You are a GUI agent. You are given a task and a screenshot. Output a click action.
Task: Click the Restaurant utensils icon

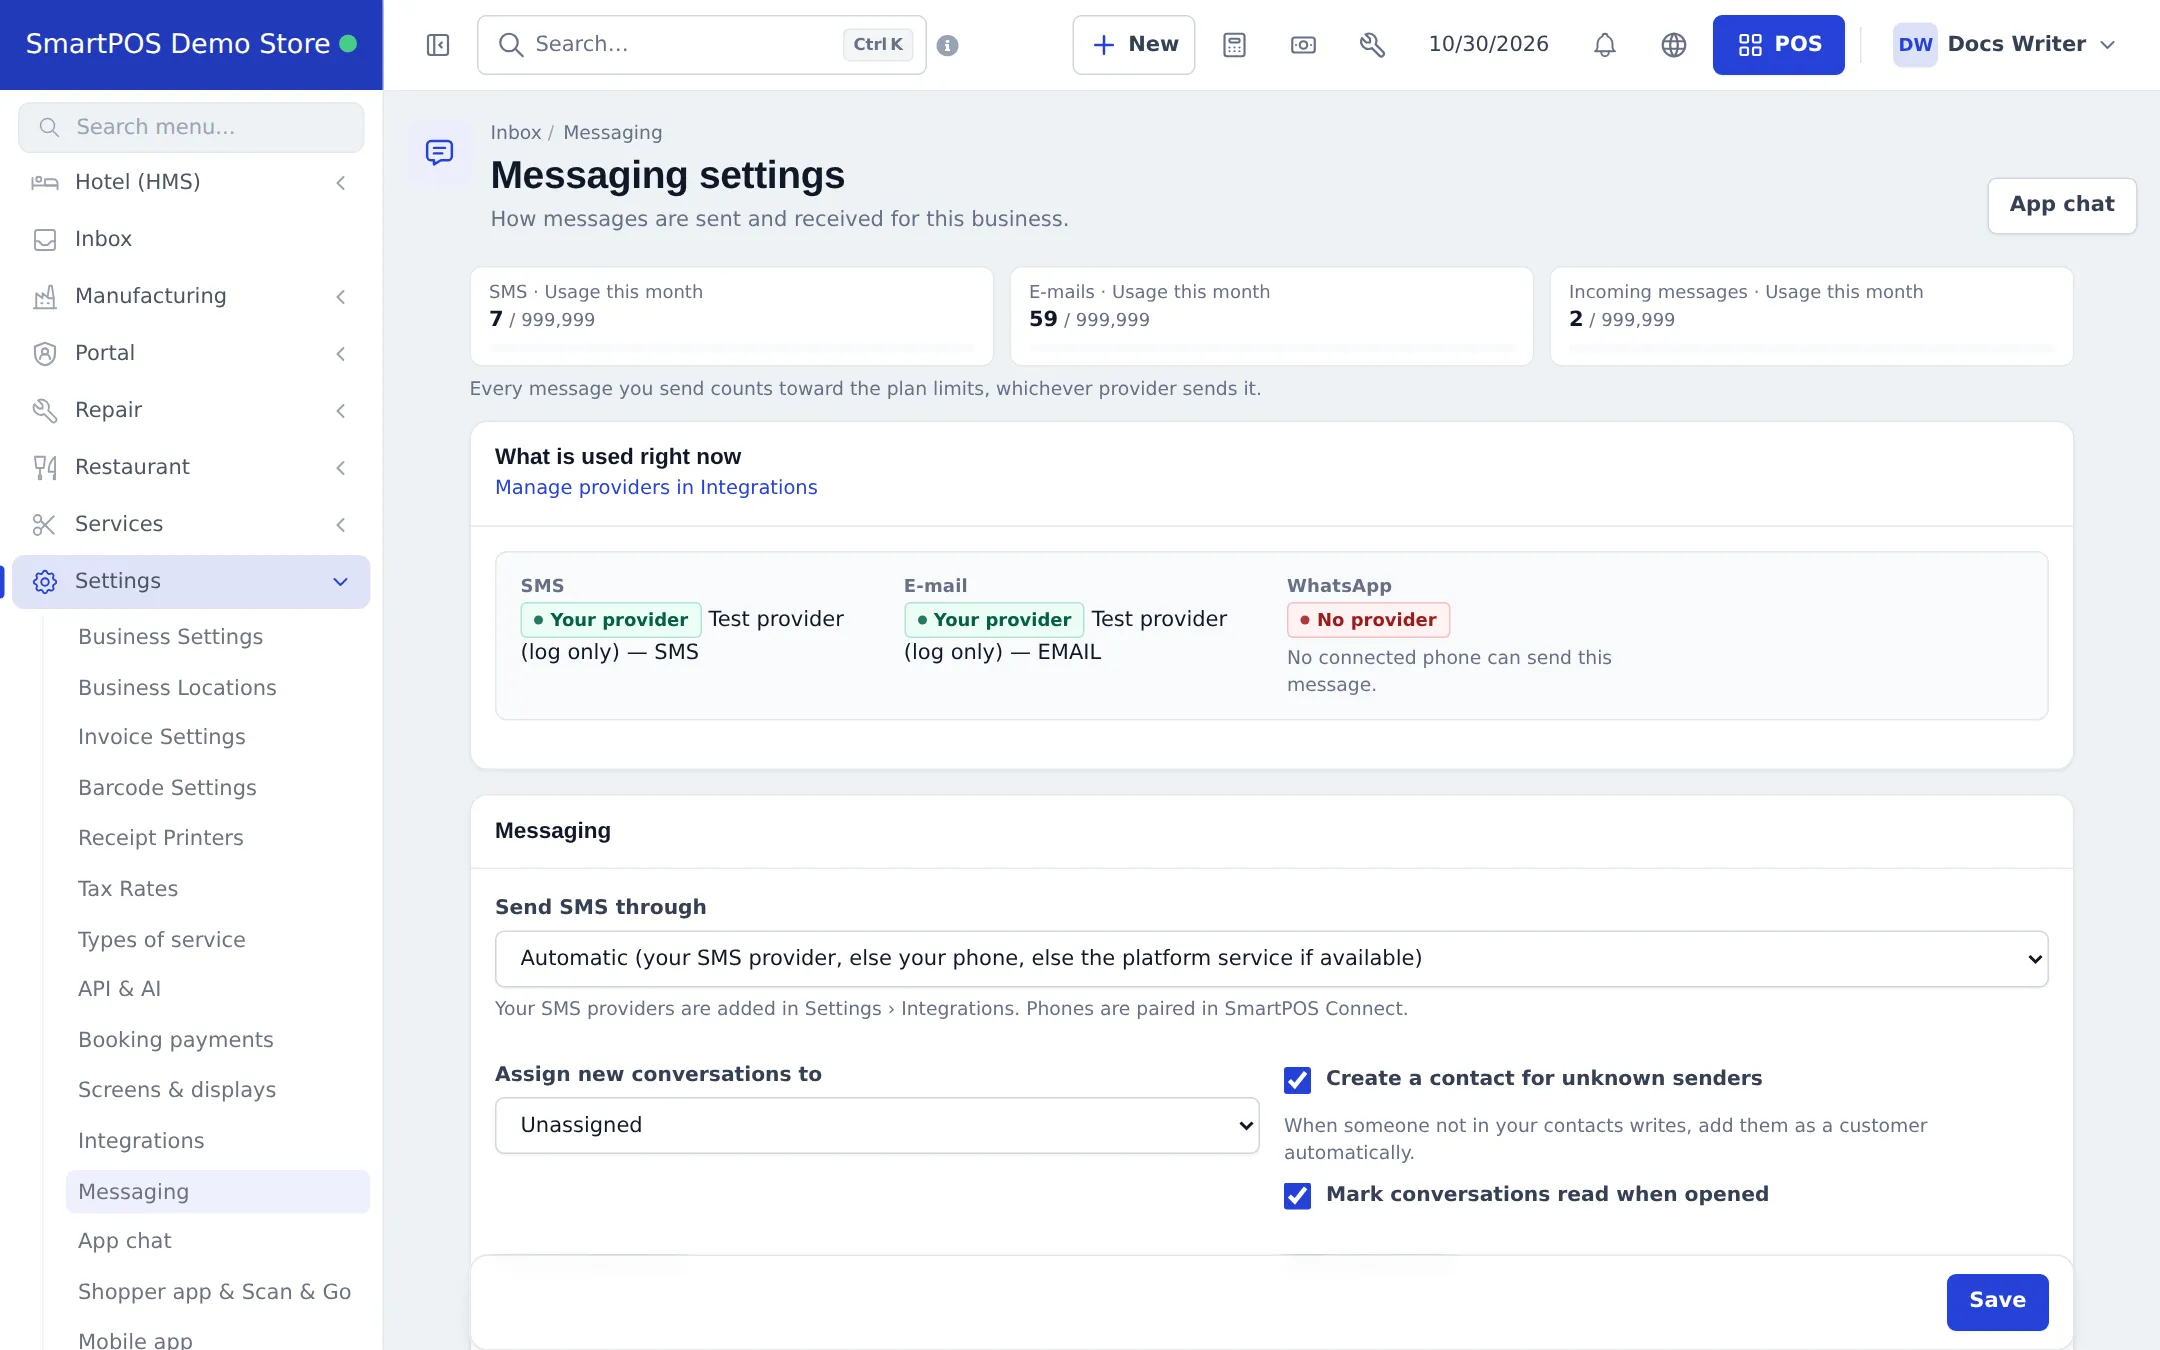pos(45,467)
